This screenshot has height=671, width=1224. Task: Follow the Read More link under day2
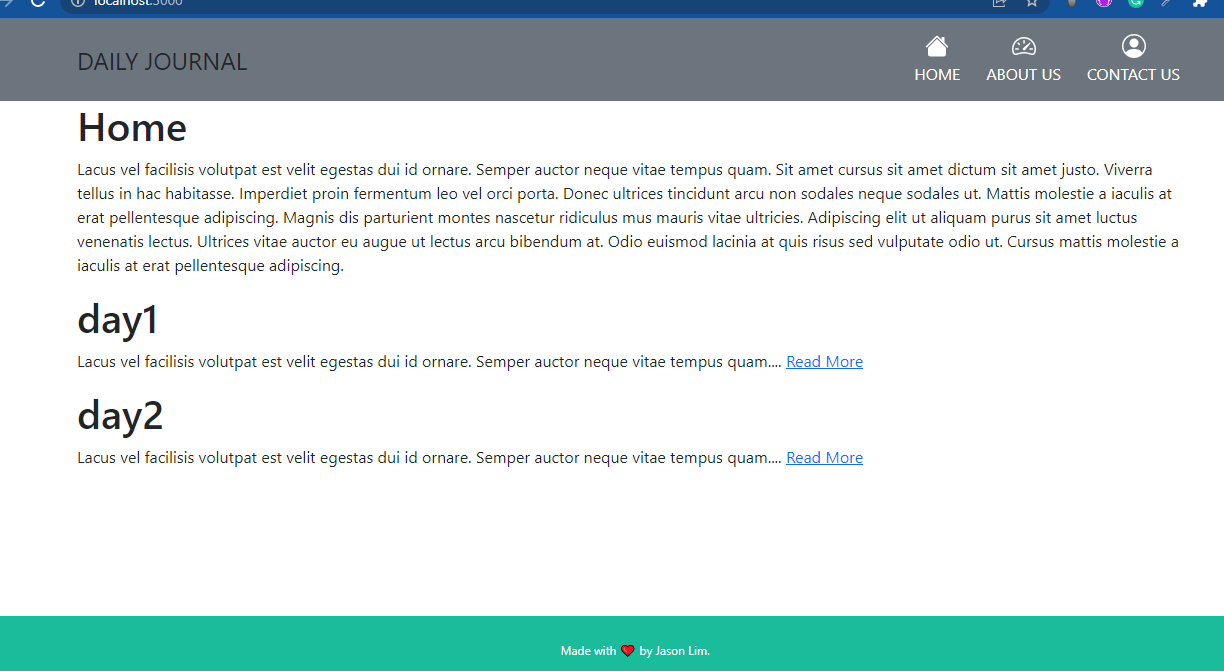click(x=824, y=457)
